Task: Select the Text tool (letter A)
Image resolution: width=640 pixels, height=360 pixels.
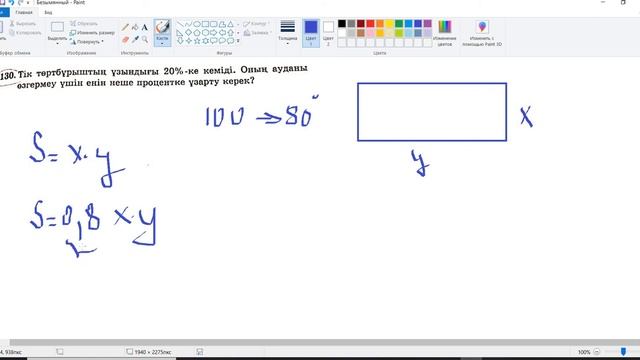Action: click(x=144, y=27)
